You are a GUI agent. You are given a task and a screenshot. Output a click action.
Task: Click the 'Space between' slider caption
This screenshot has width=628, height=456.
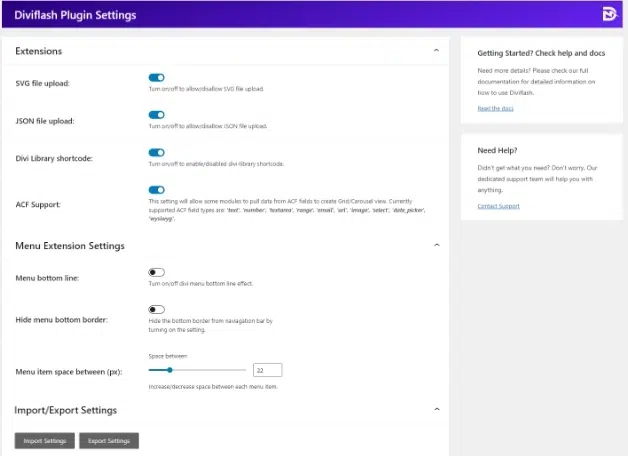pyautogui.click(x=168, y=356)
